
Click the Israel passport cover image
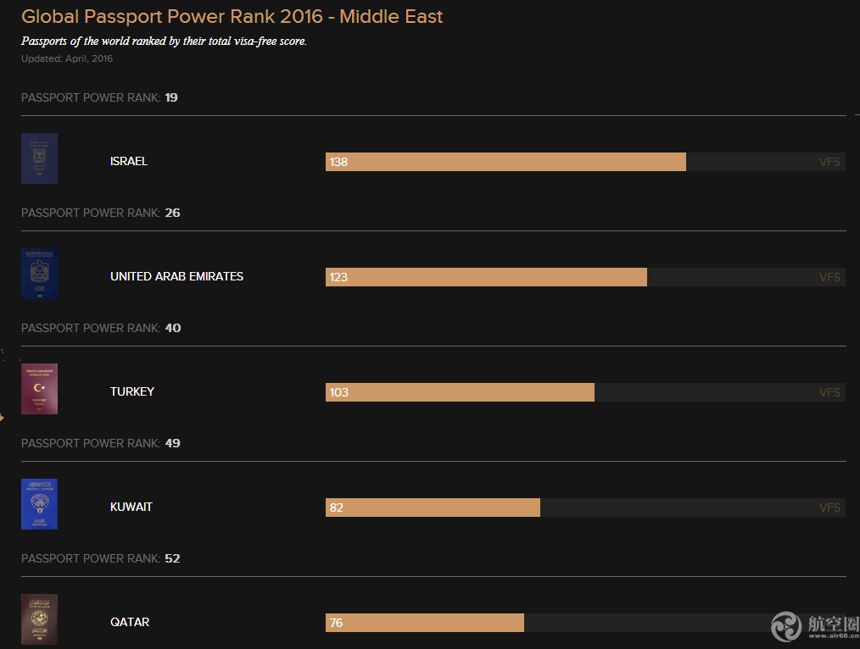(x=39, y=159)
